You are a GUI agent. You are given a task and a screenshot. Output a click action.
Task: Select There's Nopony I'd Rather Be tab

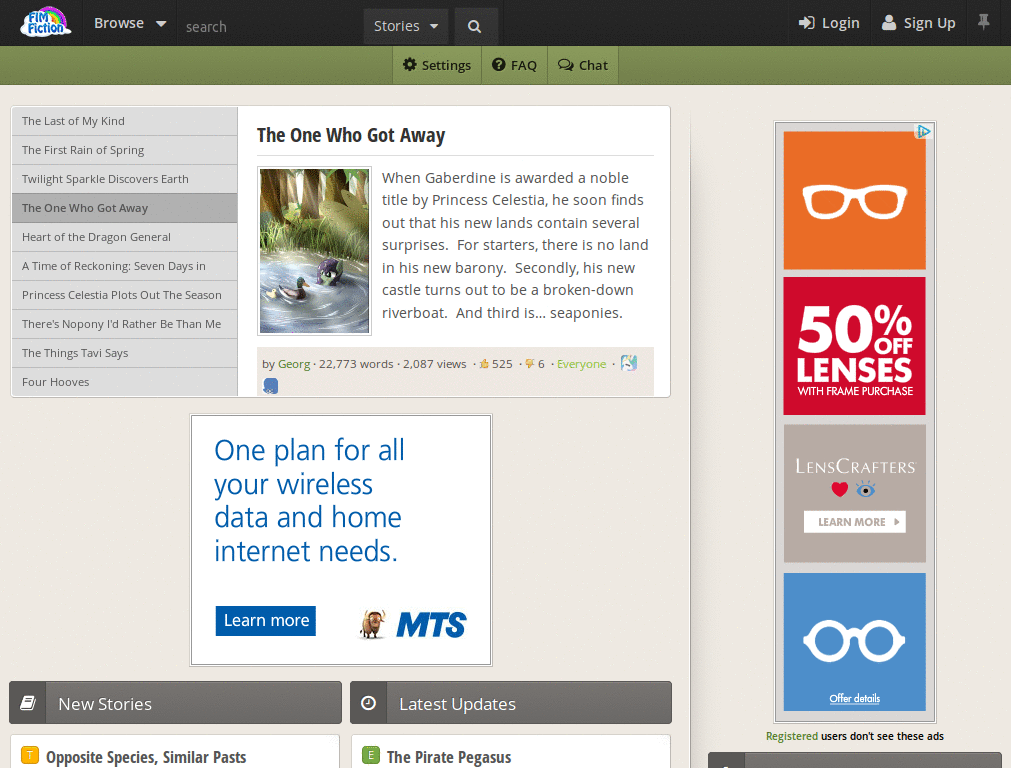(125, 324)
